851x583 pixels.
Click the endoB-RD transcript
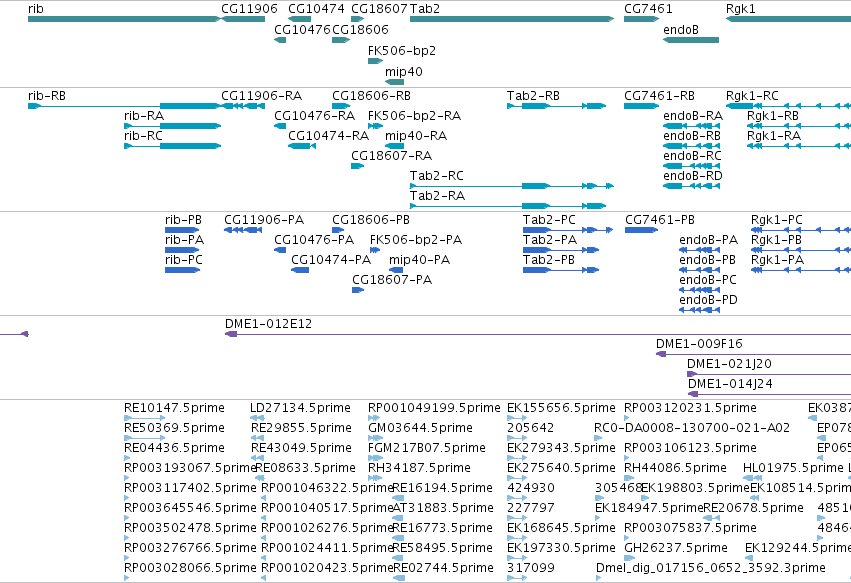pyautogui.click(x=691, y=186)
